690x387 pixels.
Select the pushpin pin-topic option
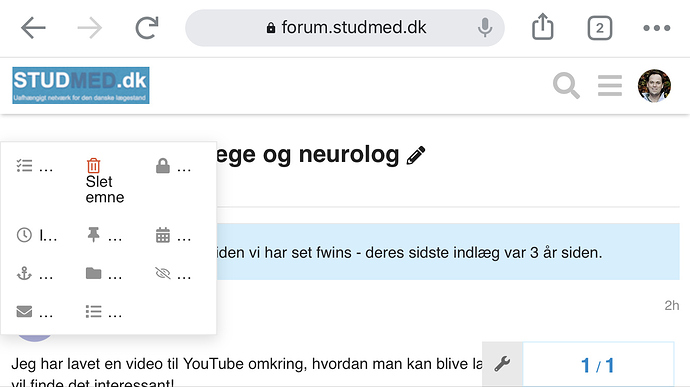(x=104, y=235)
